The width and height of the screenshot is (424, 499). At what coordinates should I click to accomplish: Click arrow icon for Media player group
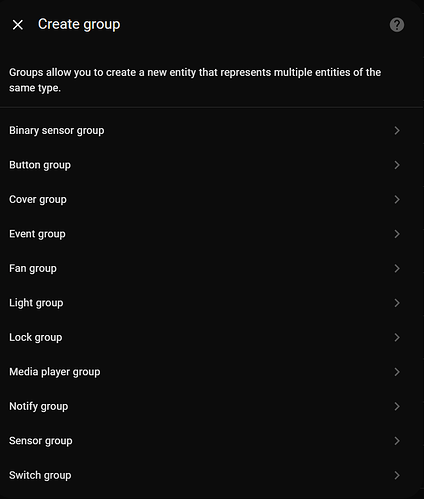point(397,372)
